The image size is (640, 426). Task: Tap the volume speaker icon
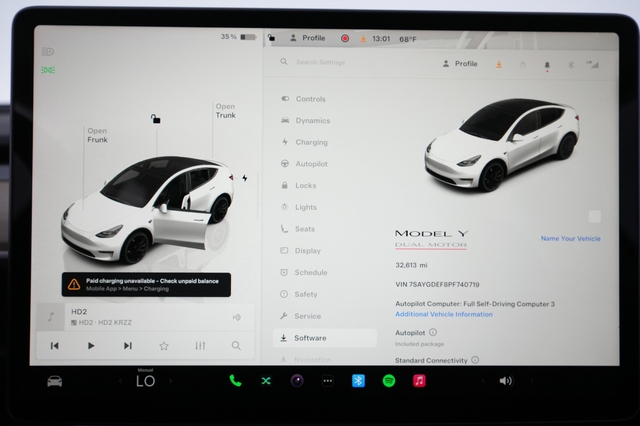click(506, 381)
